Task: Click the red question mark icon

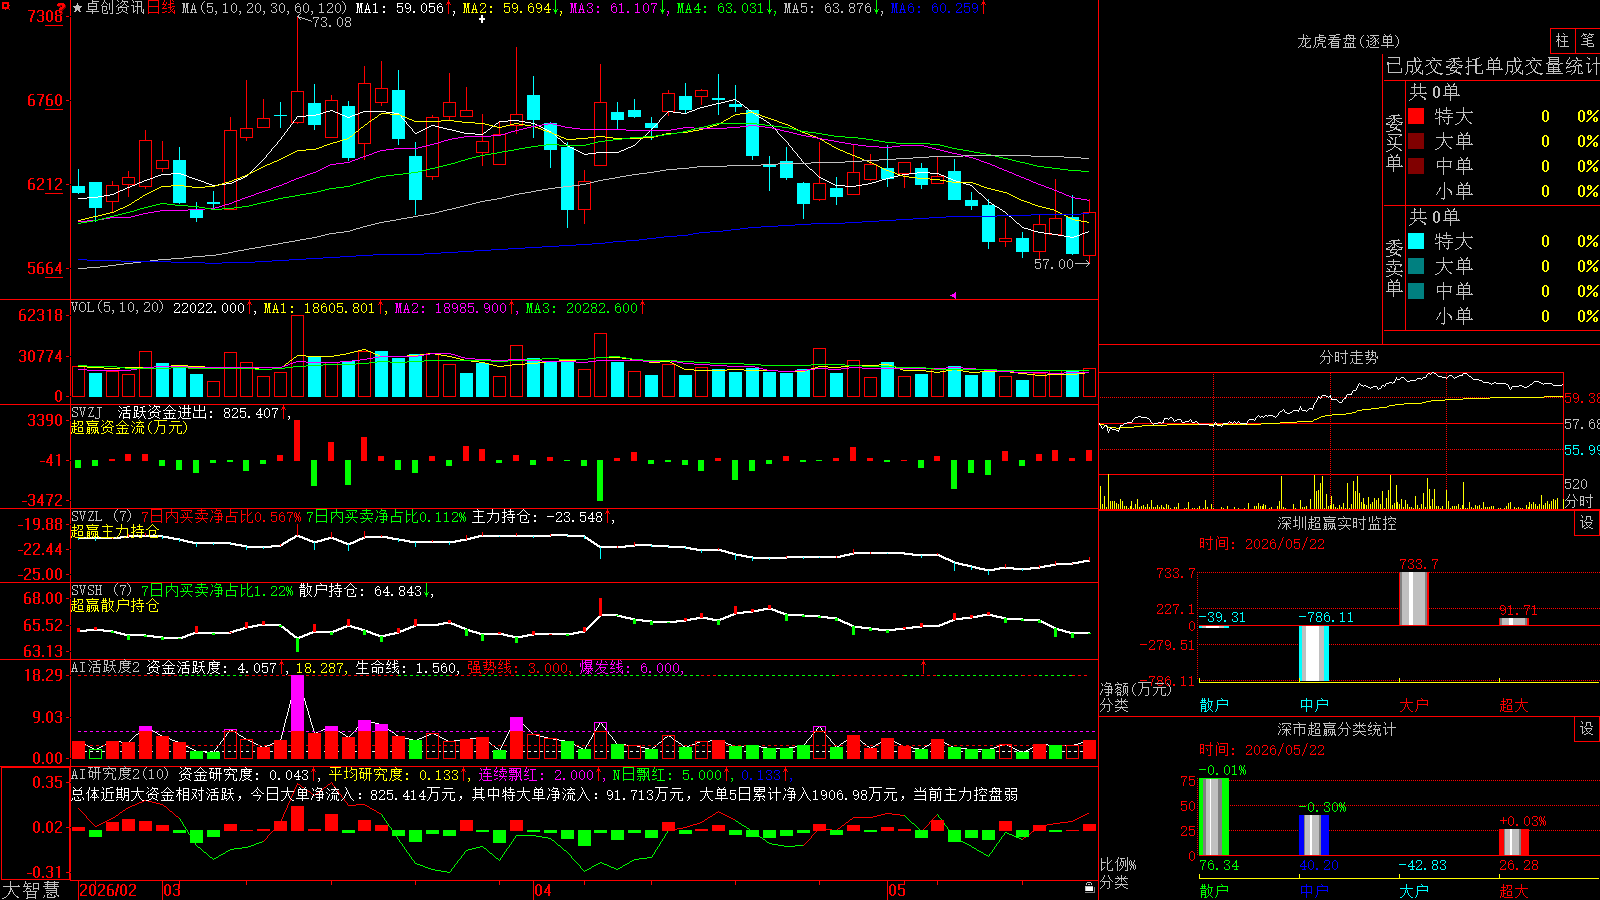Action: 61,8
